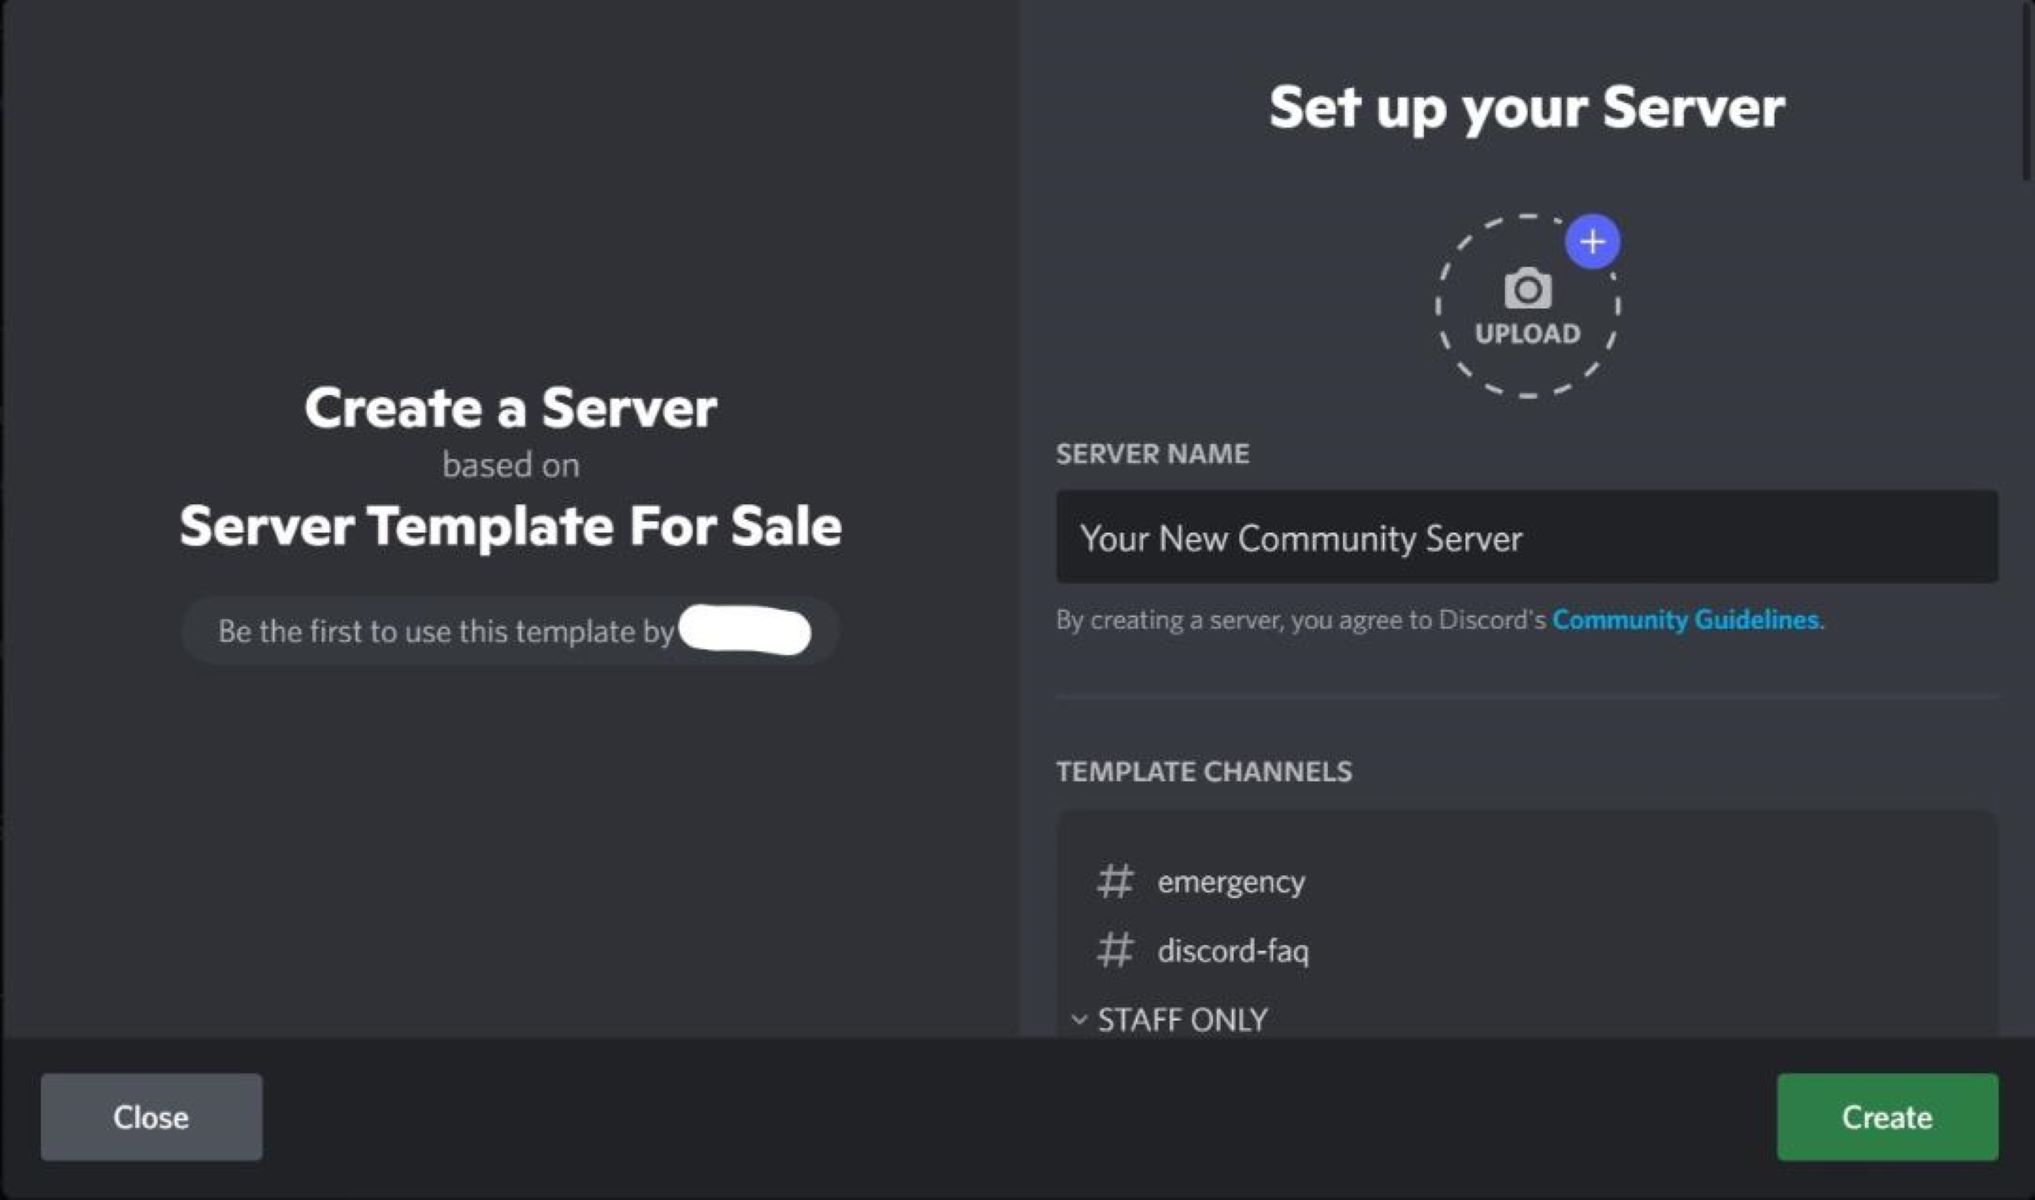
Task: Click the hashtag icon next to discord-faq
Action: click(x=1114, y=950)
